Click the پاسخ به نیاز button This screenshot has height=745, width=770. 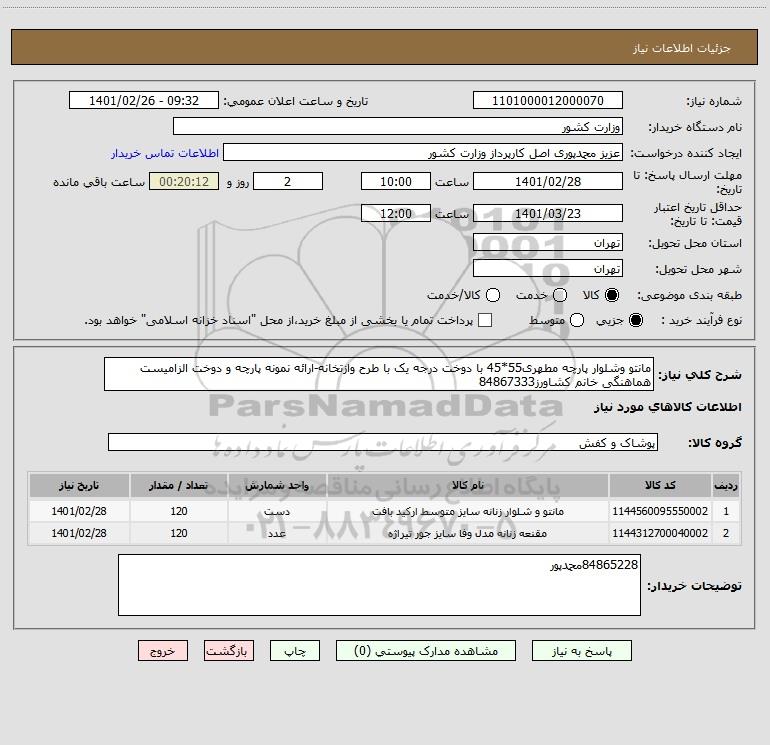click(581, 651)
